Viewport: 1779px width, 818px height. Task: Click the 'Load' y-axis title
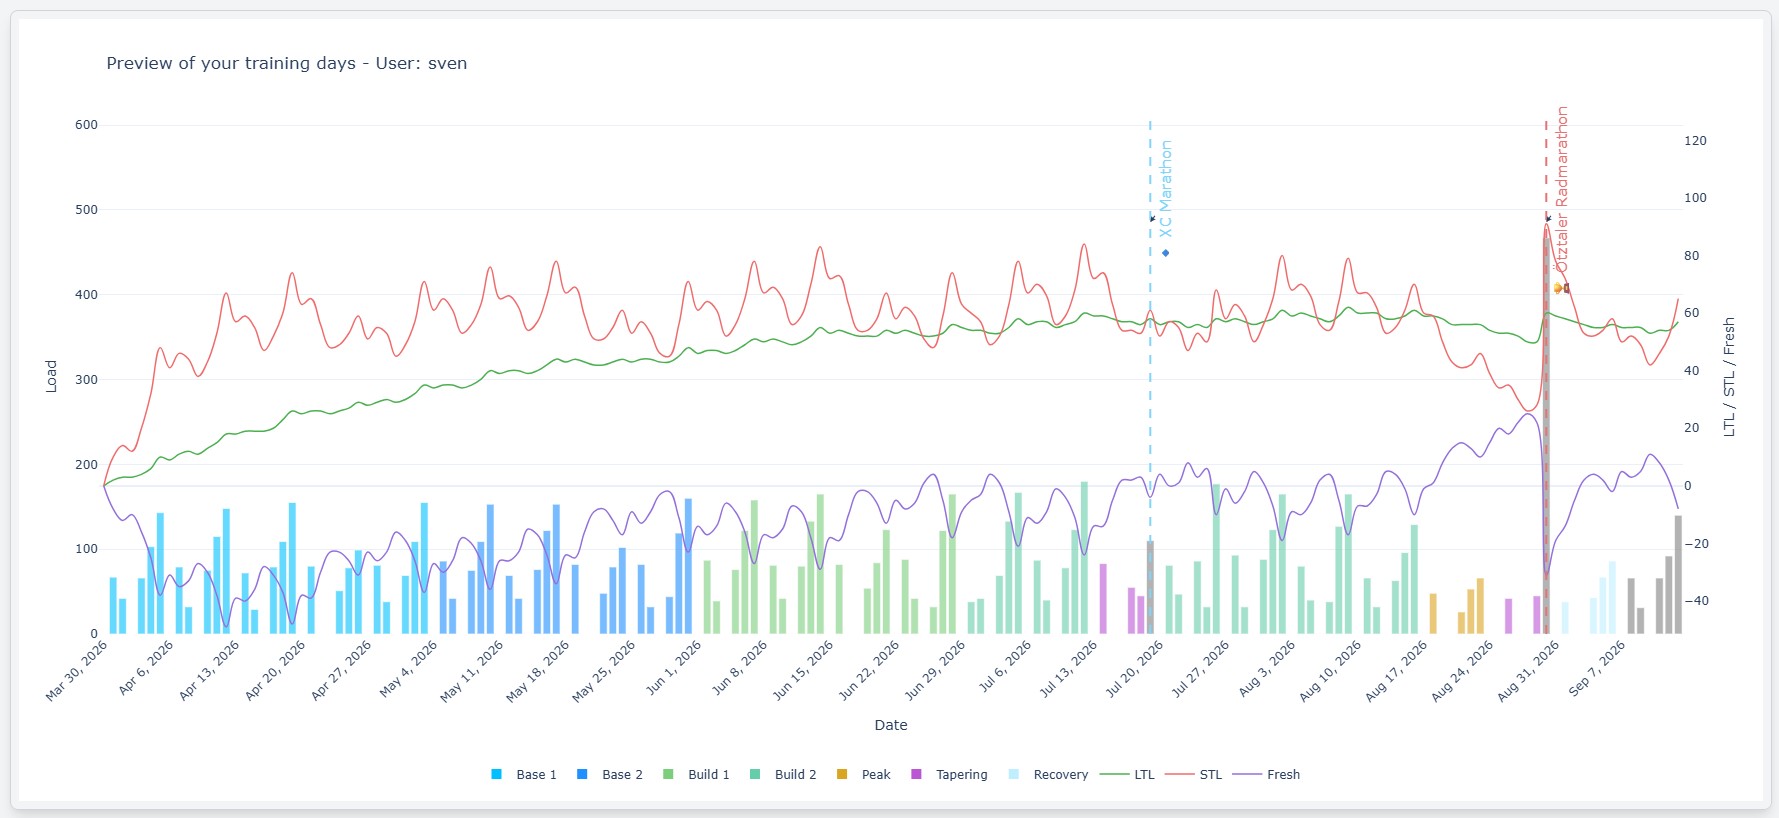[x=51, y=376]
